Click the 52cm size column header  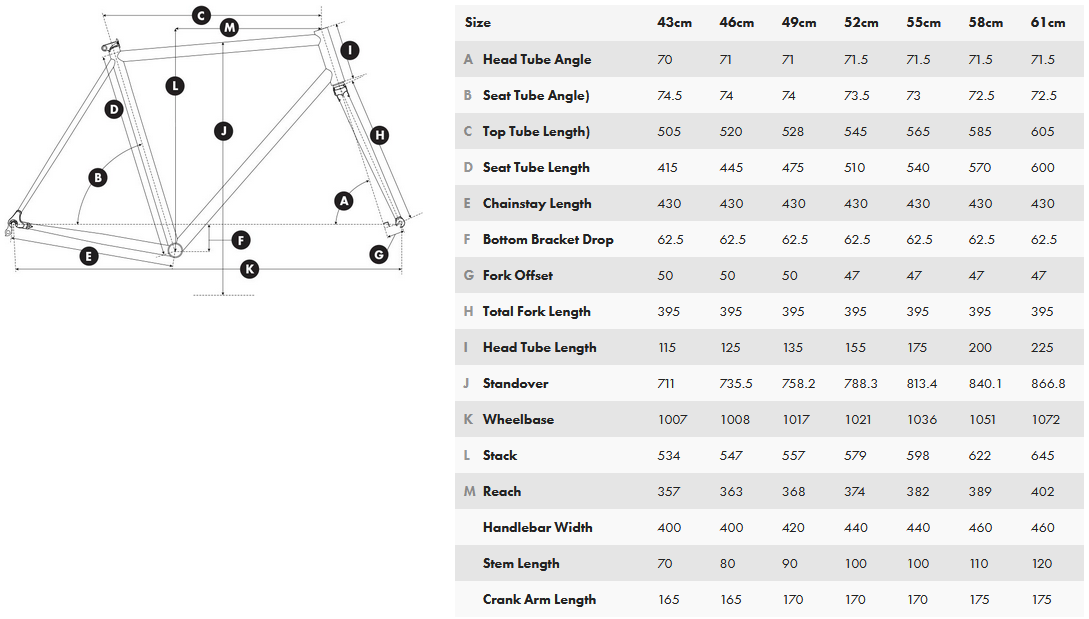click(861, 23)
